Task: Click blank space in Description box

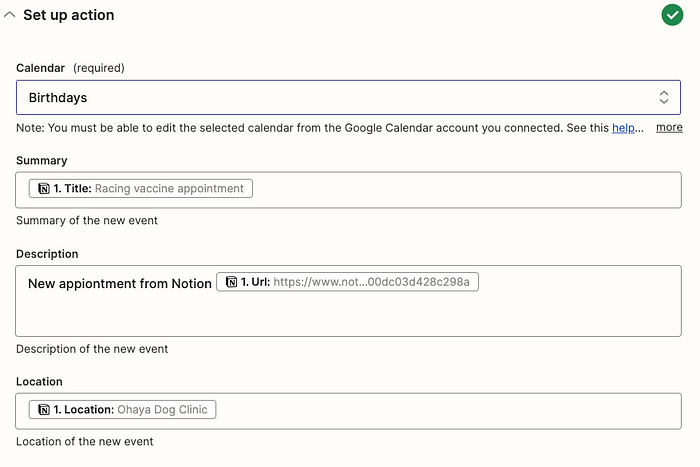Action: click(x=348, y=315)
